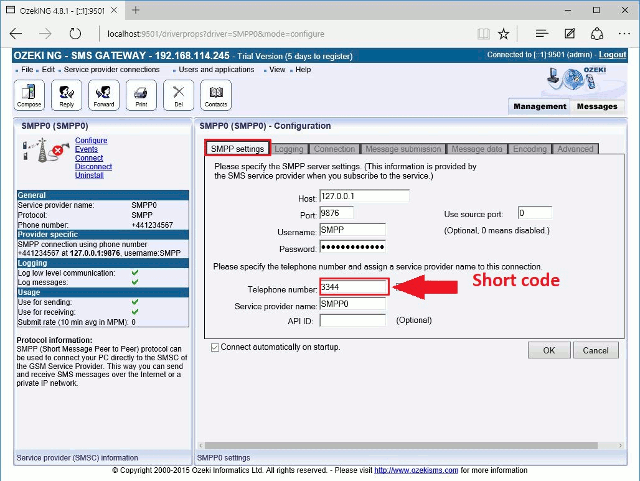Click the Disconnect link

pyautogui.click(x=93, y=167)
